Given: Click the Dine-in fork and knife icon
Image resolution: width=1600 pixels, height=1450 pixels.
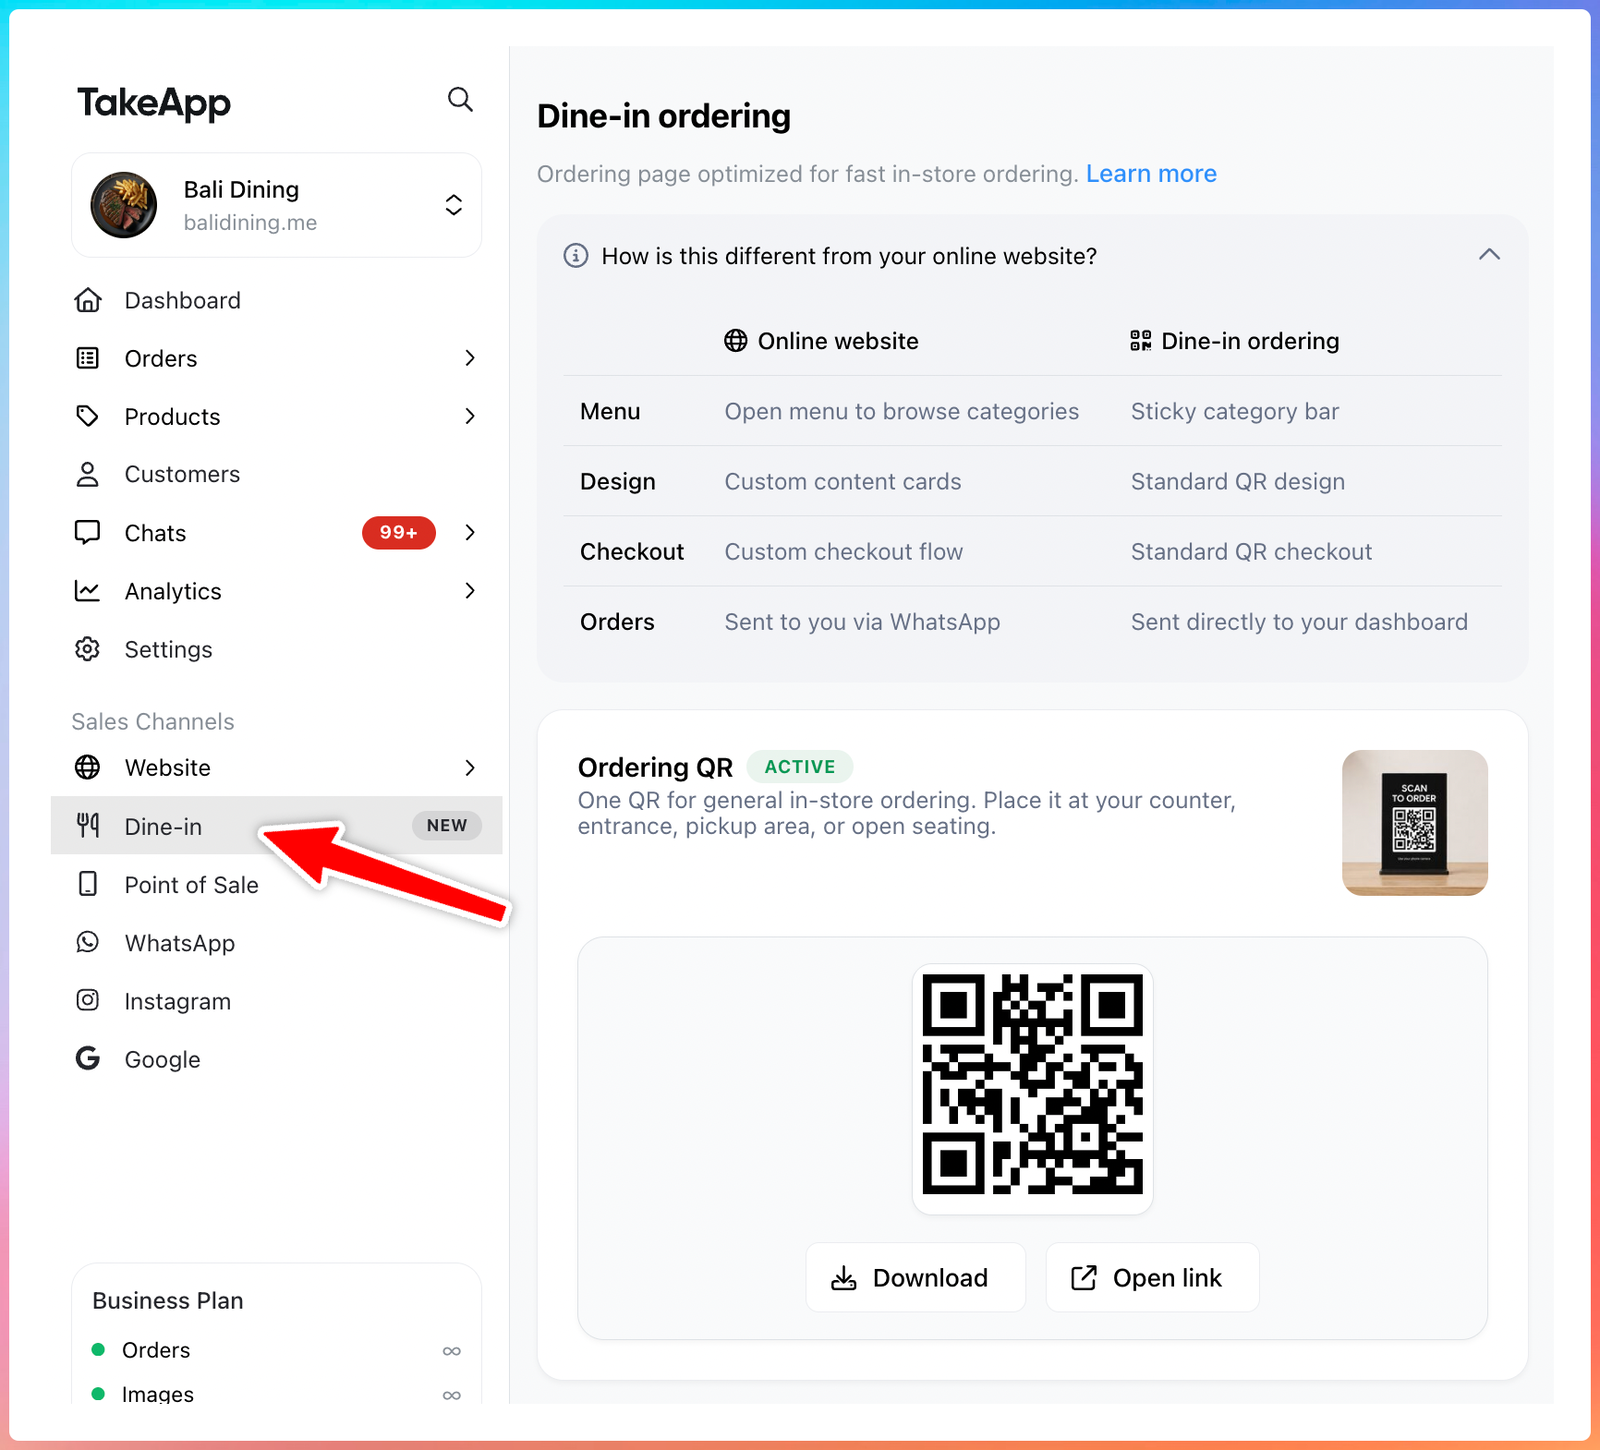Looking at the screenshot, I should pyautogui.click(x=88, y=825).
